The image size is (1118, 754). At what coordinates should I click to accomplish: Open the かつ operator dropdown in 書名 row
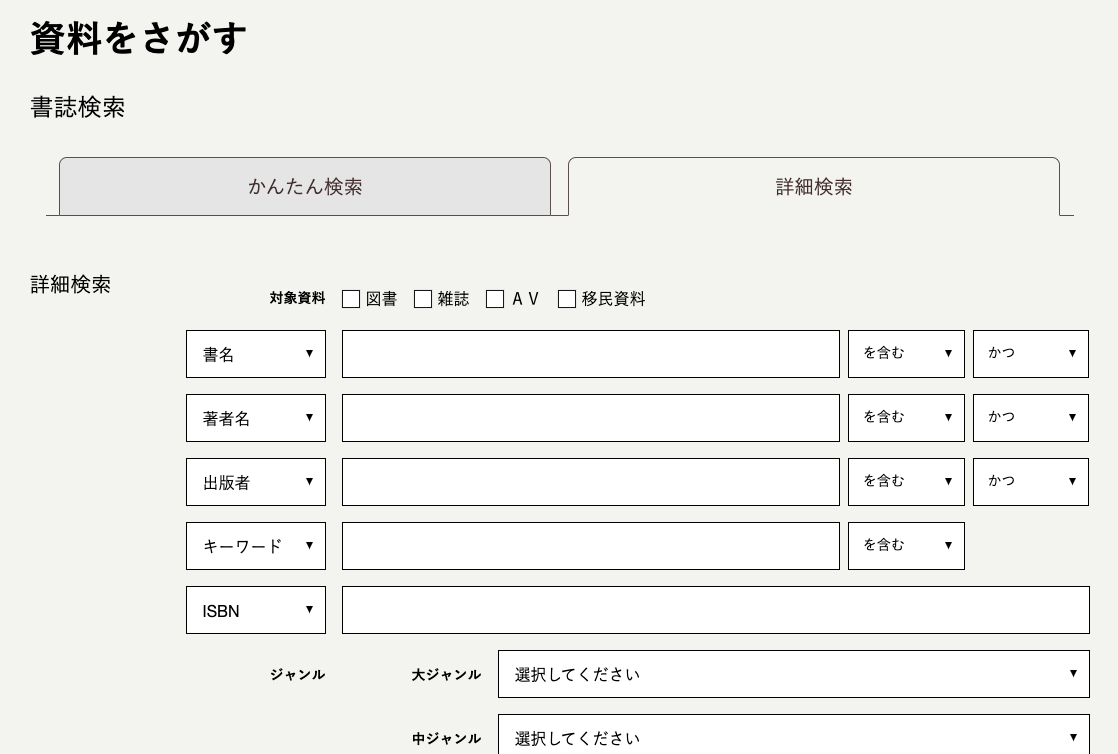pos(1031,354)
